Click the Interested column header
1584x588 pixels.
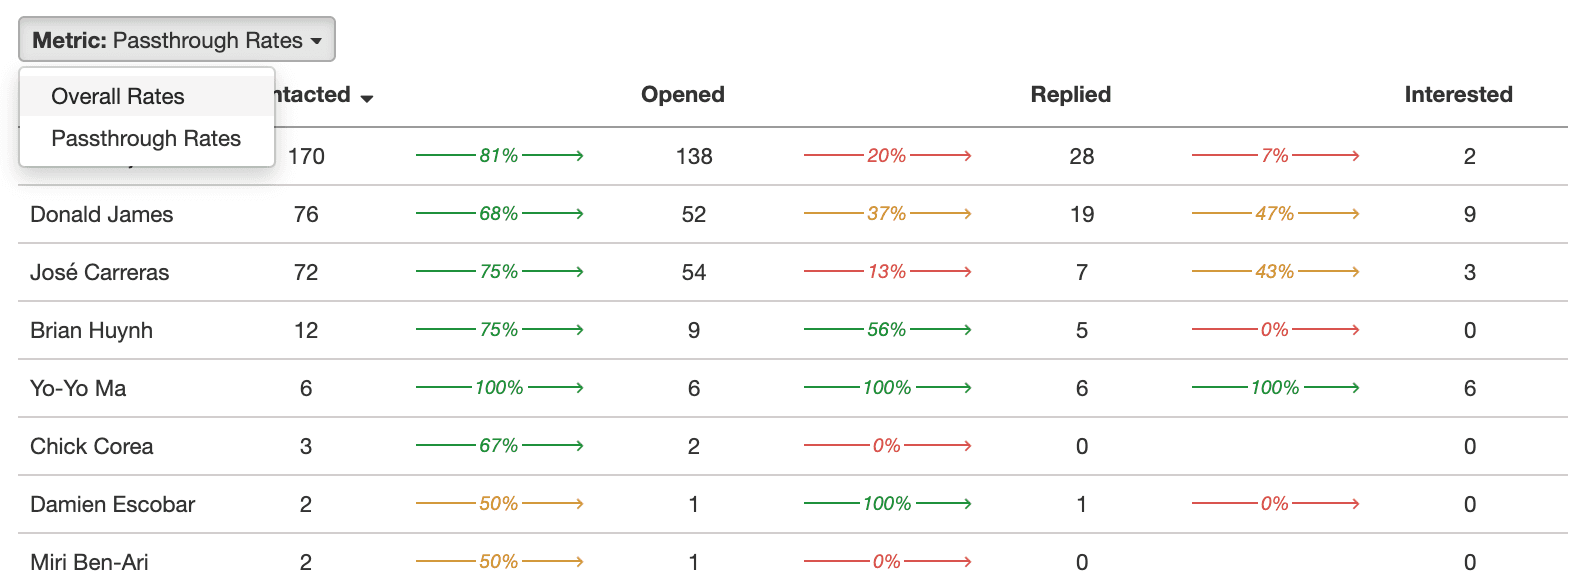(1457, 95)
